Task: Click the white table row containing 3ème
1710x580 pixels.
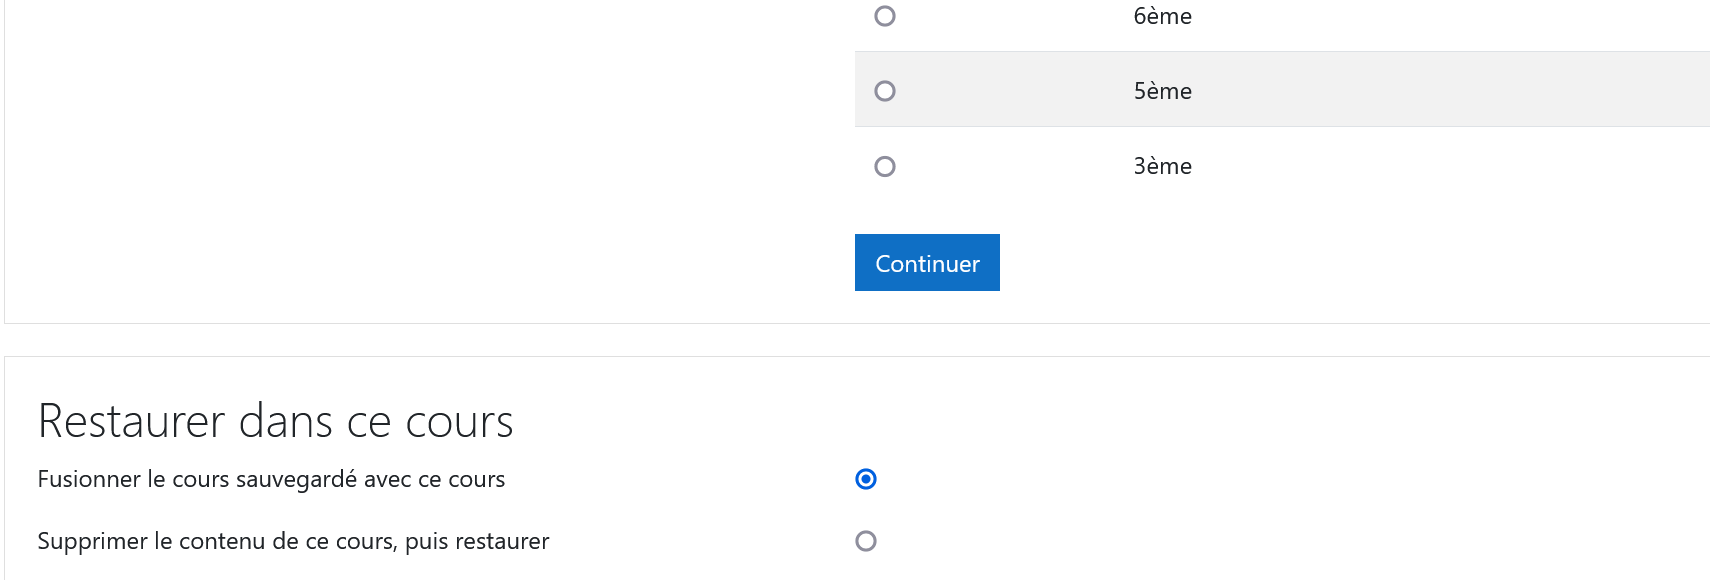Action: click(1282, 165)
